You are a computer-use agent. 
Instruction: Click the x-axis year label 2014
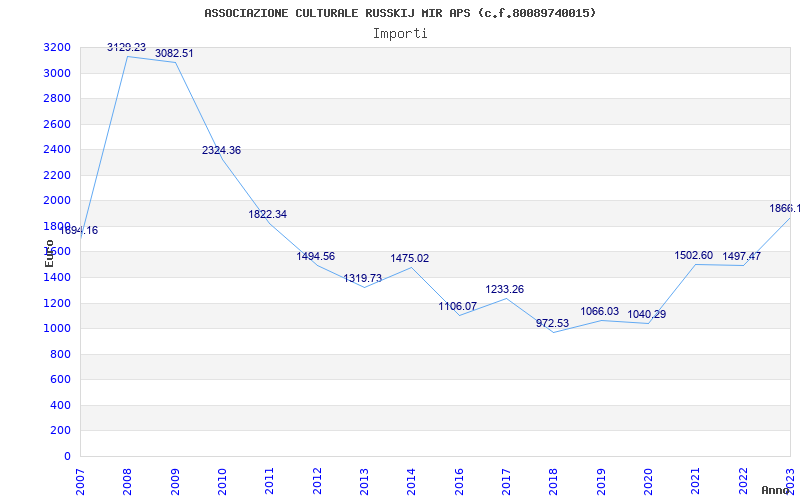click(411, 482)
